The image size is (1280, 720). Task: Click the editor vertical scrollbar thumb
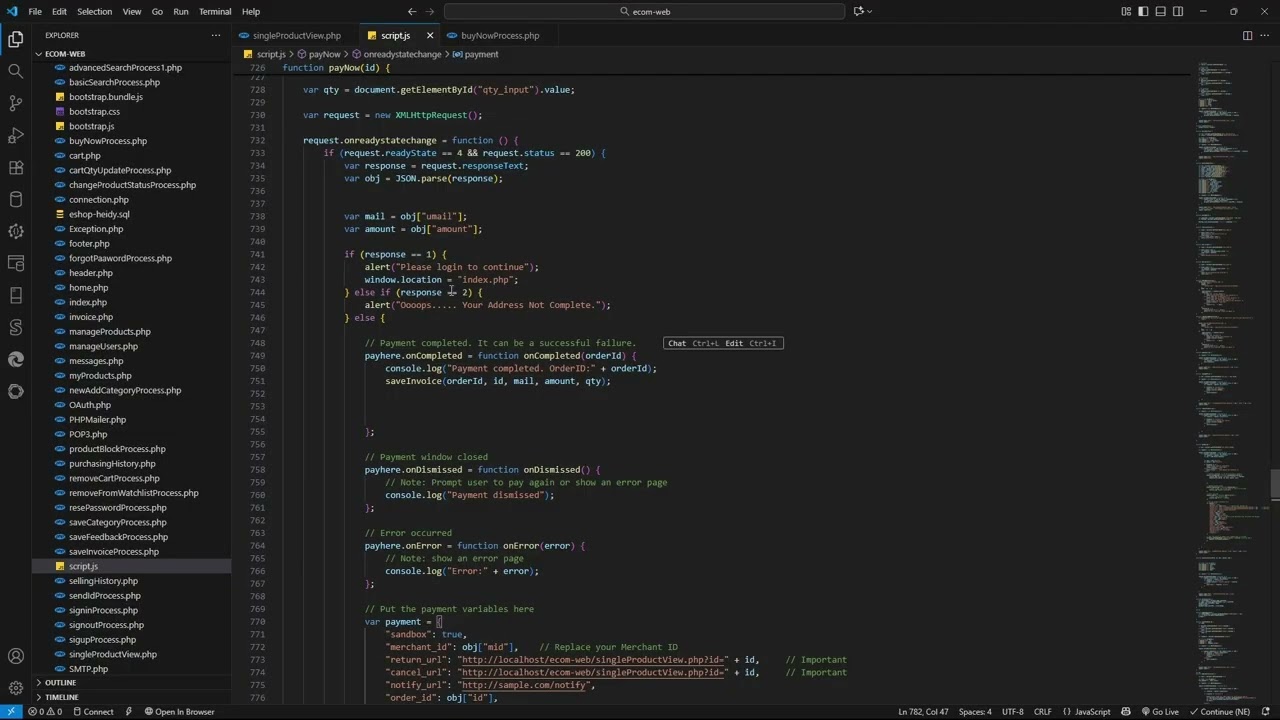[1275, 483]
